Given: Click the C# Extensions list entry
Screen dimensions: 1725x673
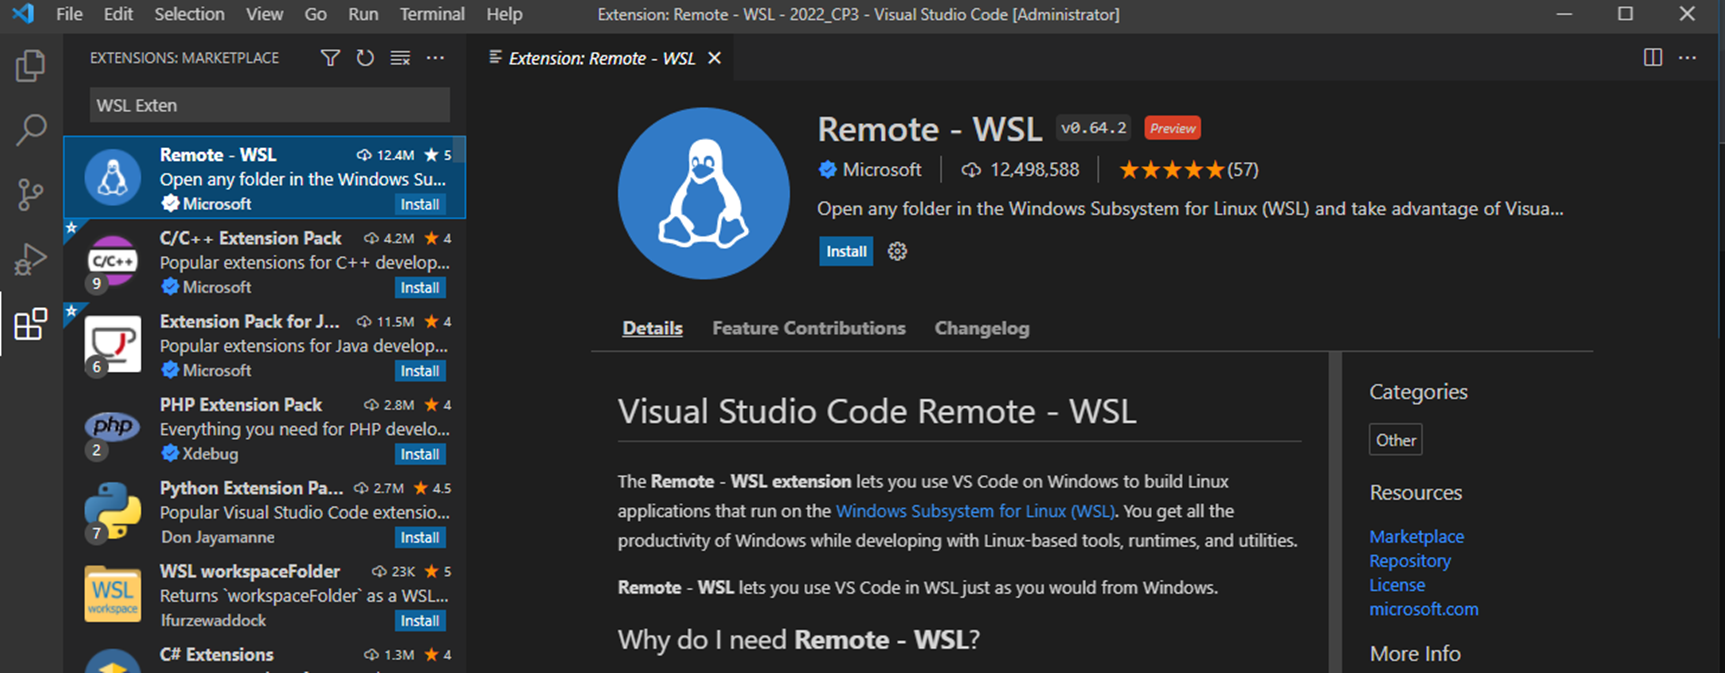Looking at the screenshot, I should tap(265, 656).
